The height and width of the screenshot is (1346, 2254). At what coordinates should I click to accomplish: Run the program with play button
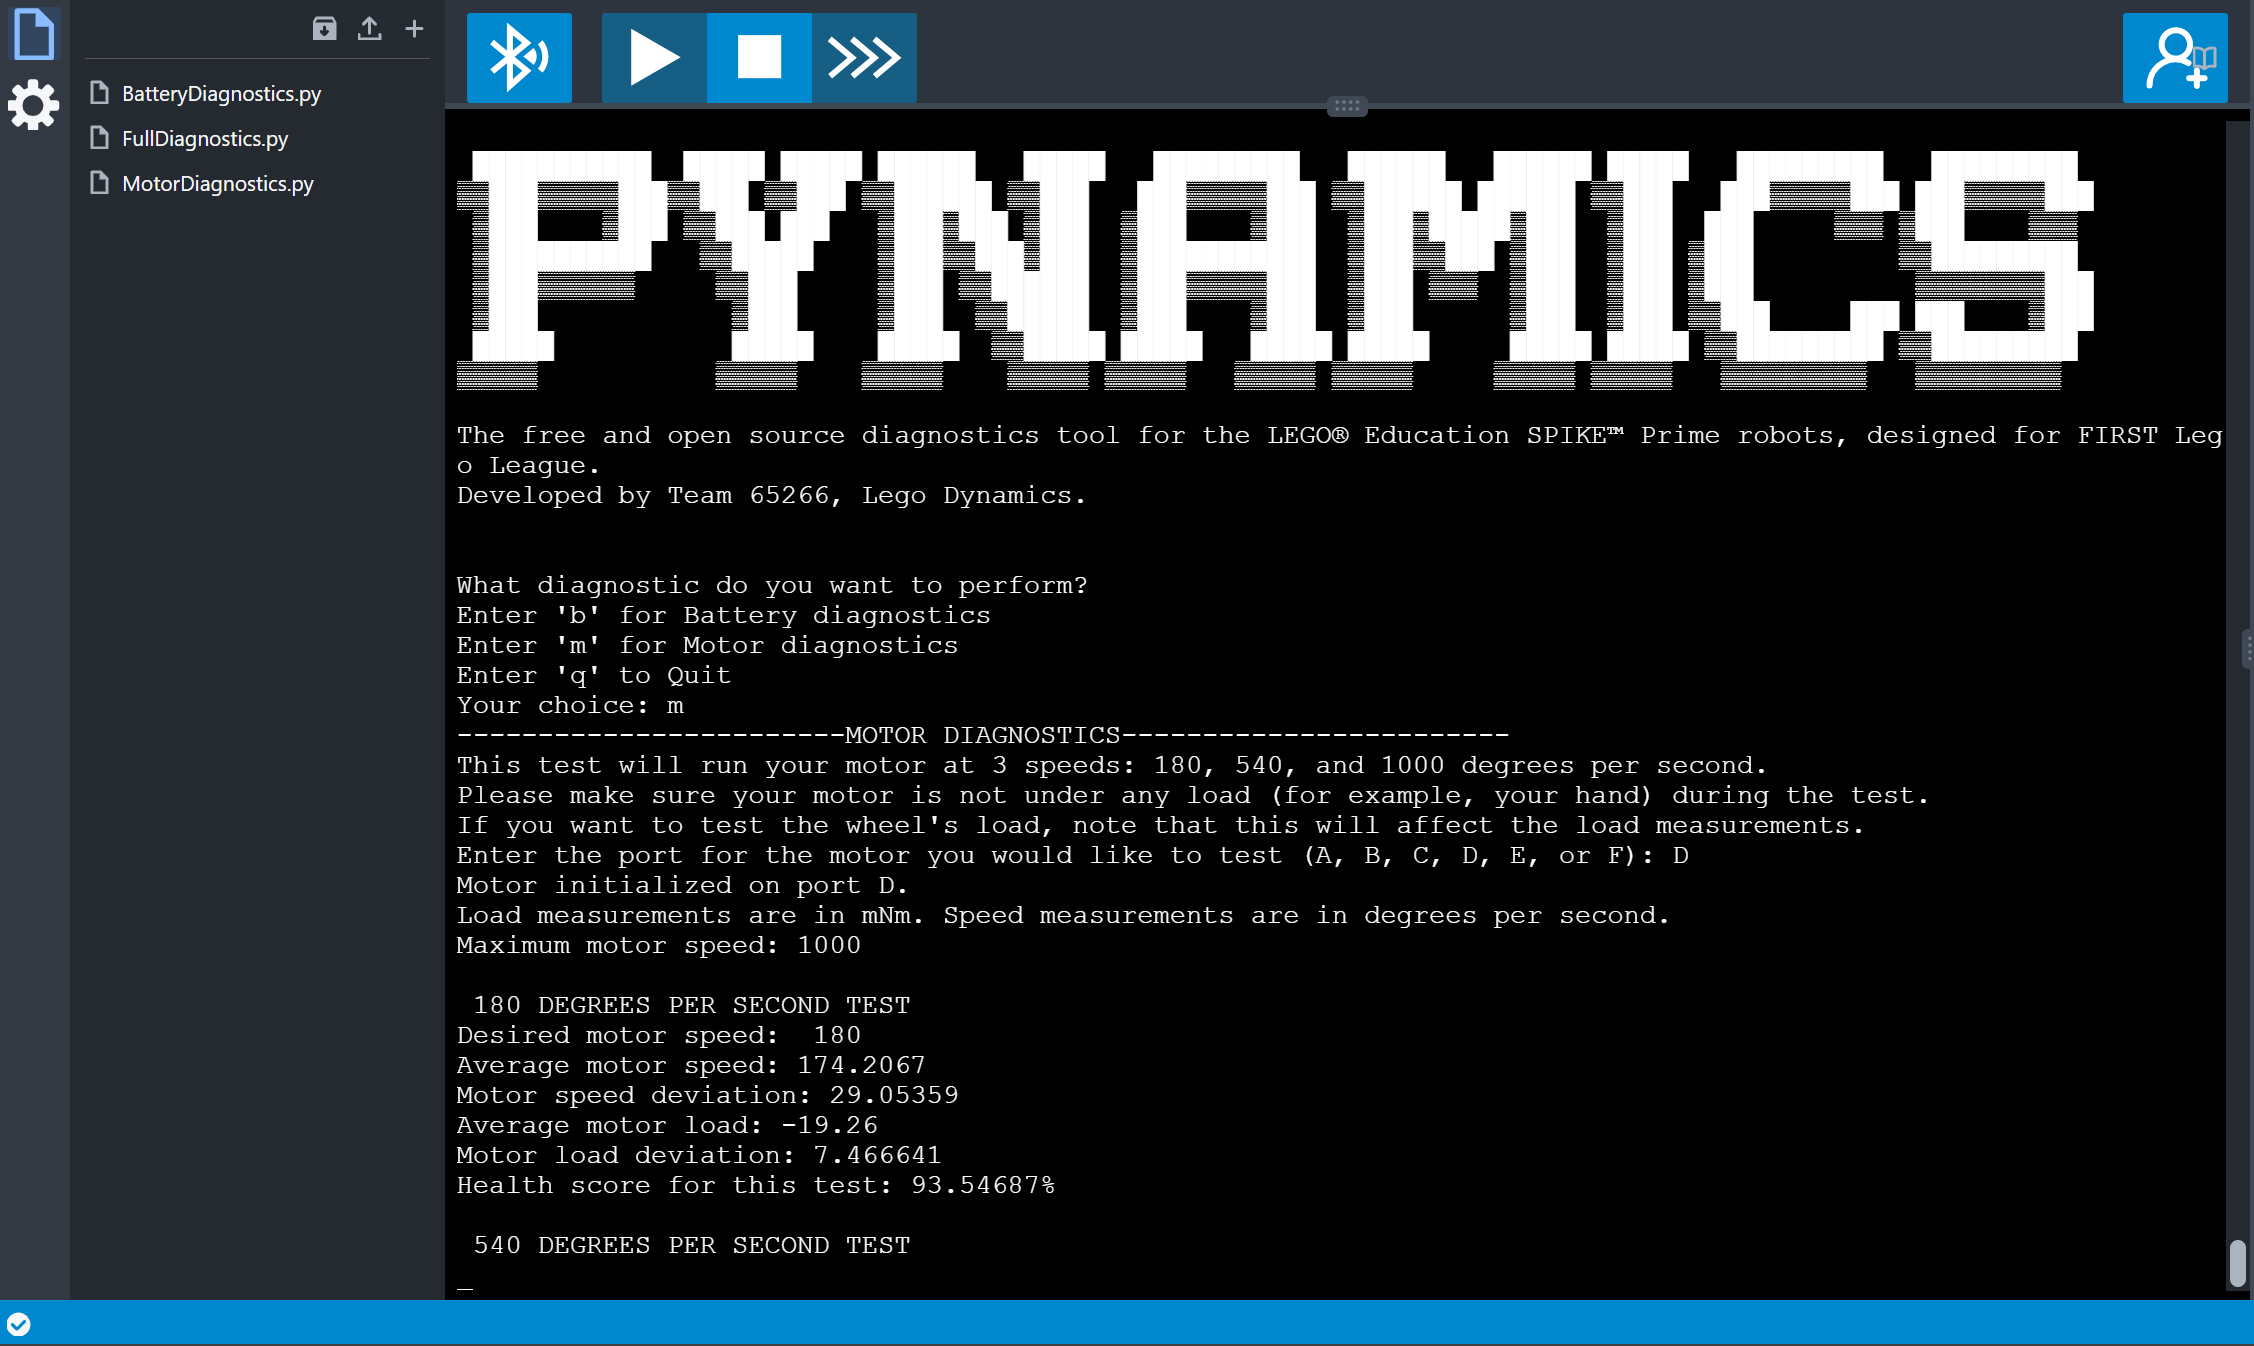[654, 57]
